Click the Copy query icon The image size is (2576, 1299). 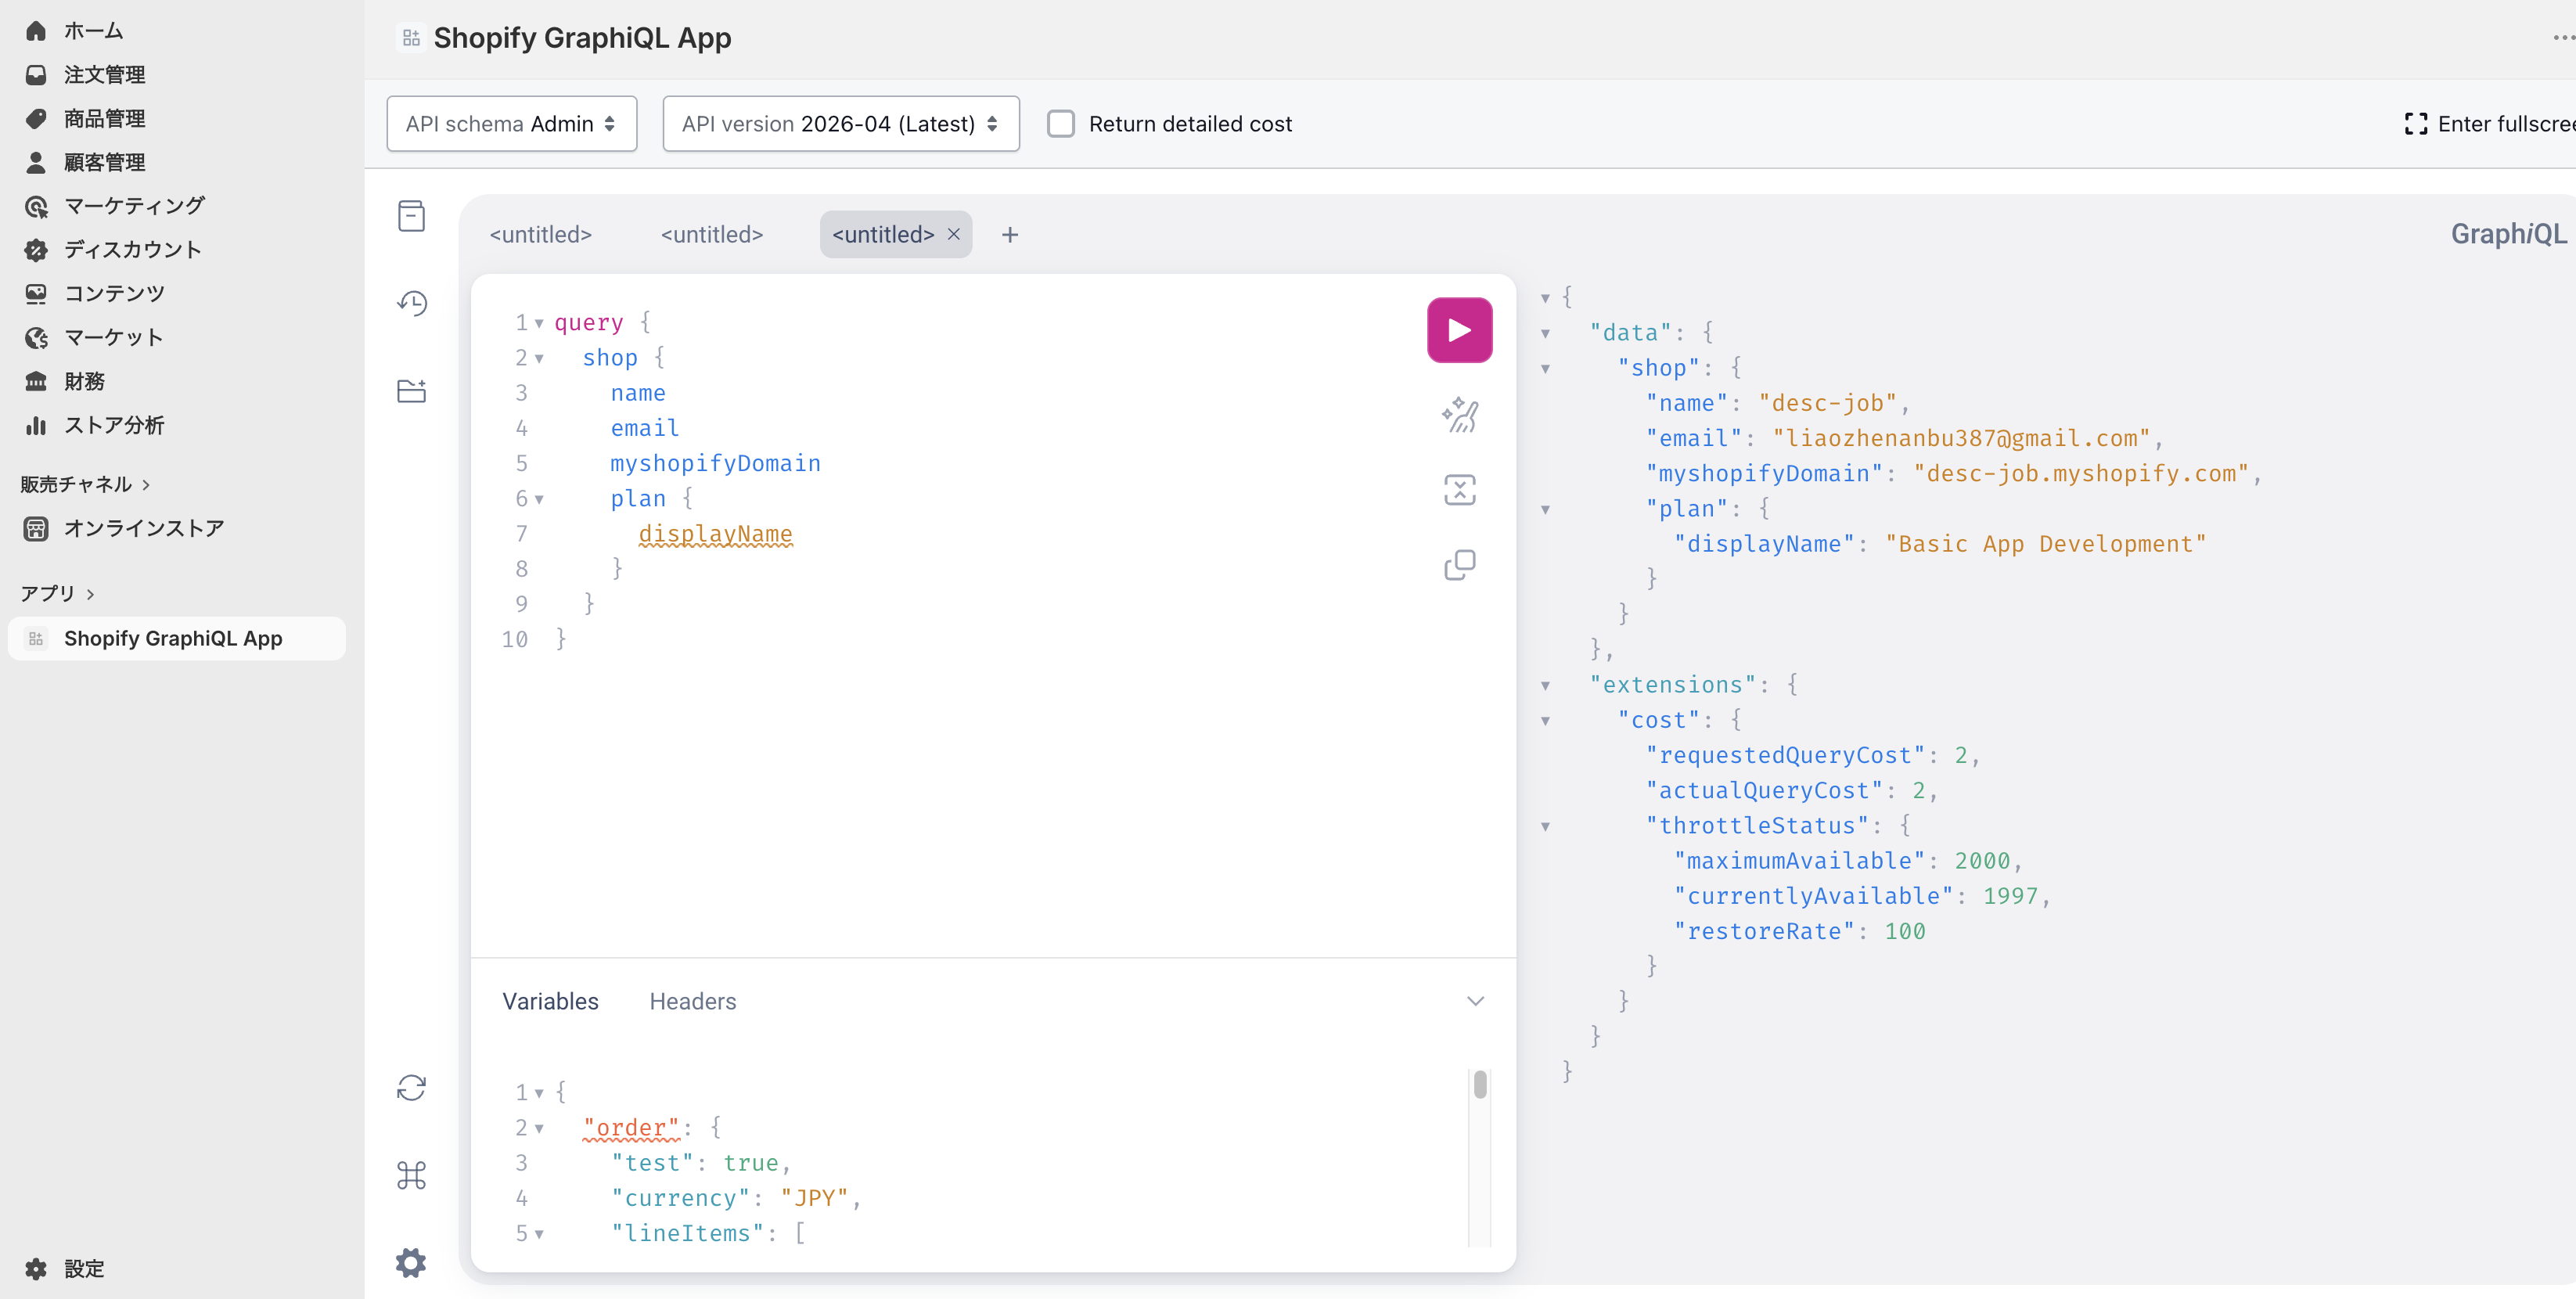pyautogui.click(x=1459, y=565)
